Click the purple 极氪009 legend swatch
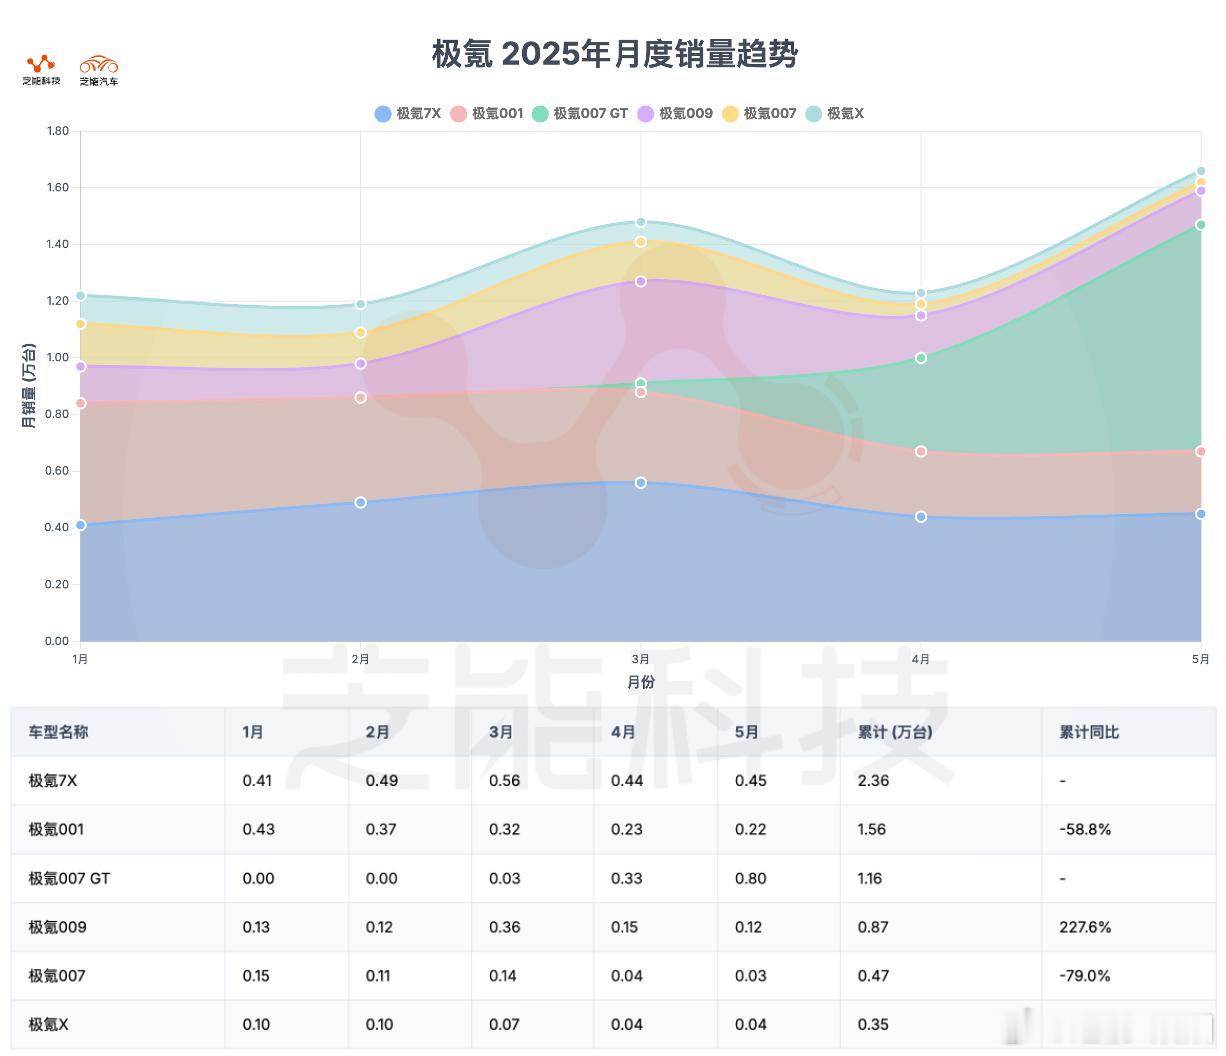This screenshot has width=1226, height=1056. 646,113
